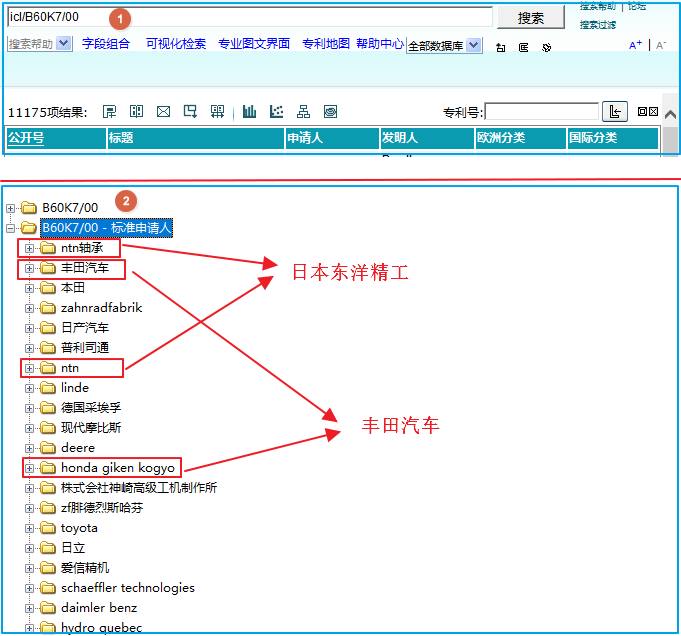Click the bar chart analysis icon
The height and width of the screenshot is (636, 681).
pos(250,111)
